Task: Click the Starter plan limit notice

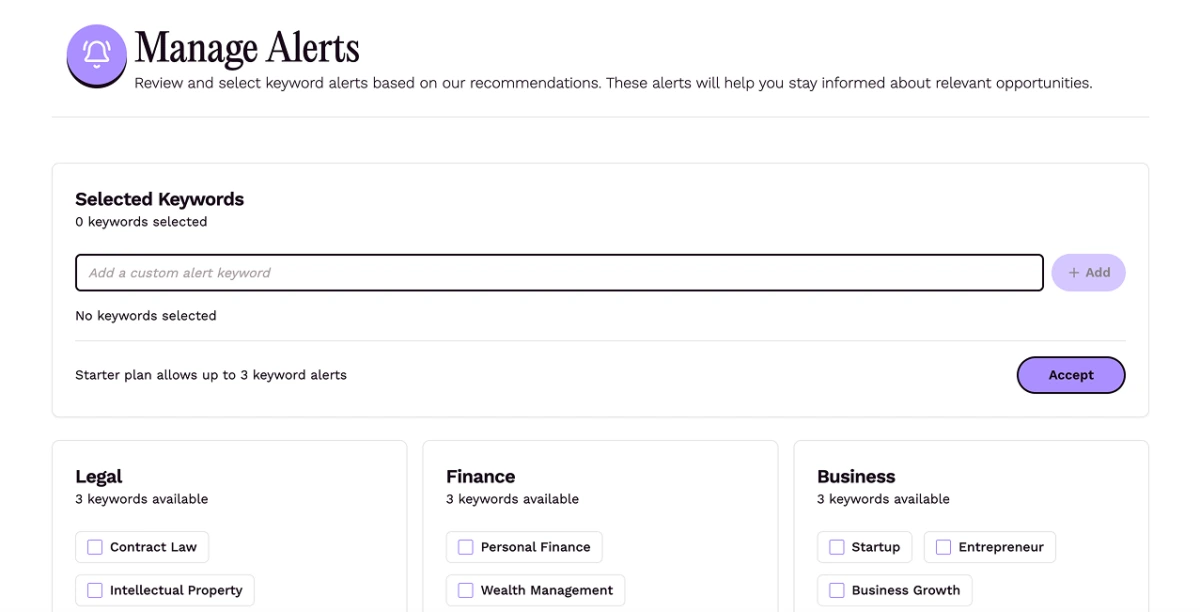Action: [x=211, y=375]
